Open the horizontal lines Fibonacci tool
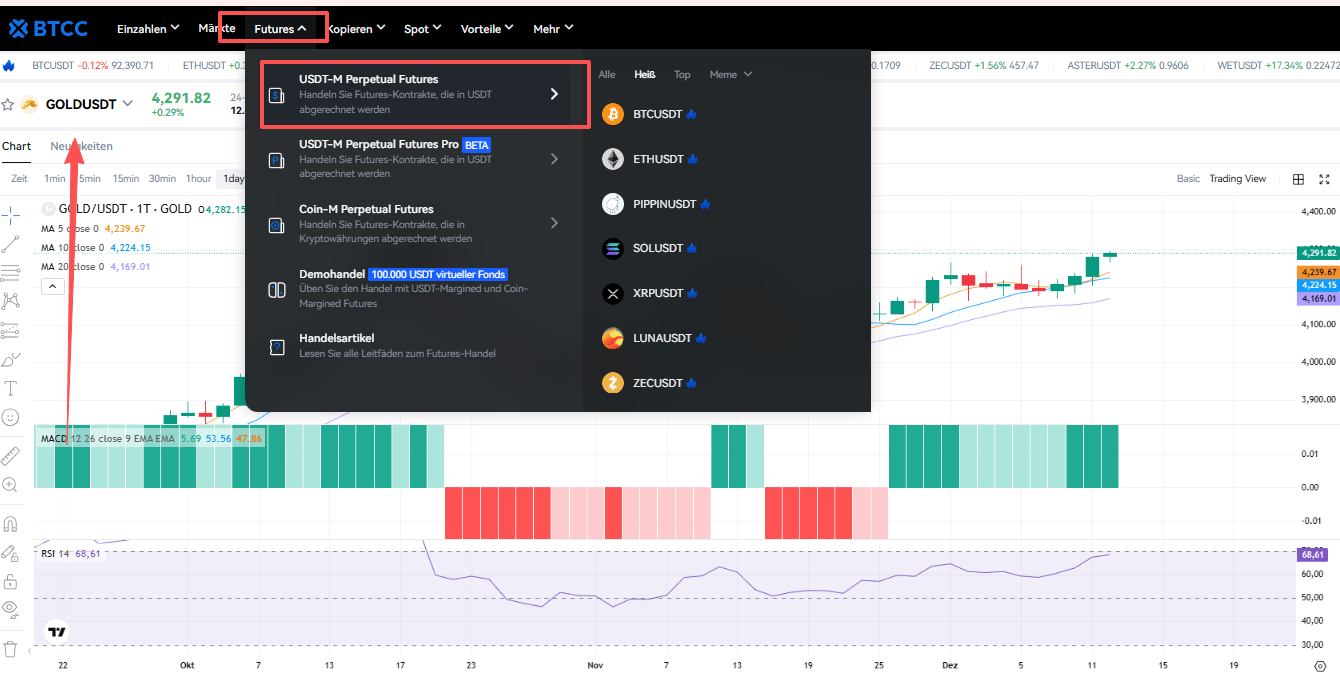The image size is (1340, 676). coord(11,272)
